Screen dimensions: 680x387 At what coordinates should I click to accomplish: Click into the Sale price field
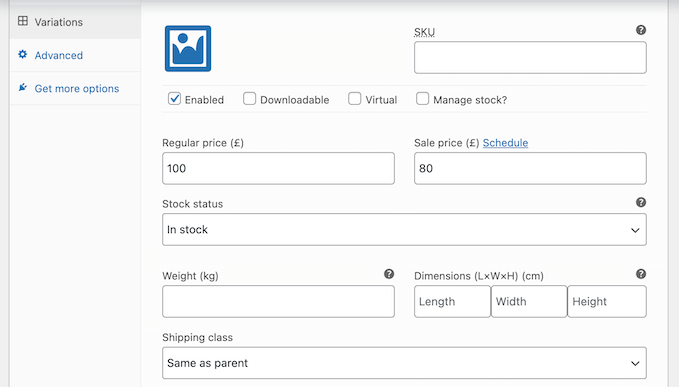point(530,168)
